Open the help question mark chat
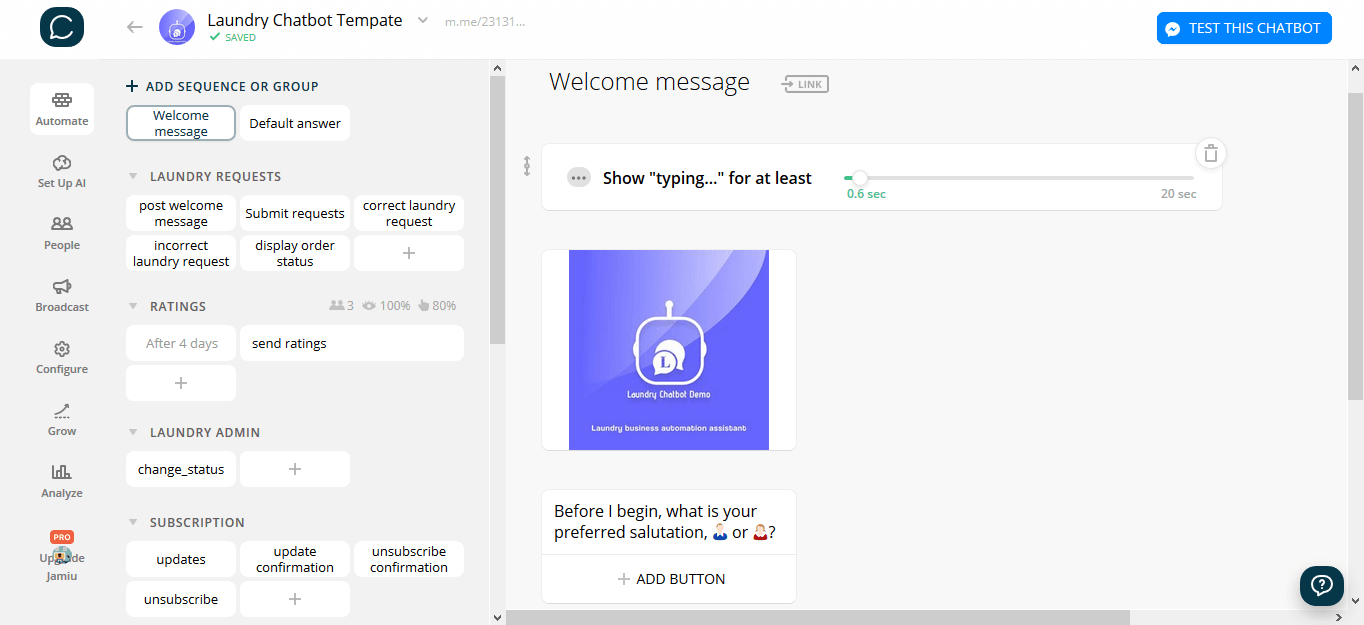 1322,585
